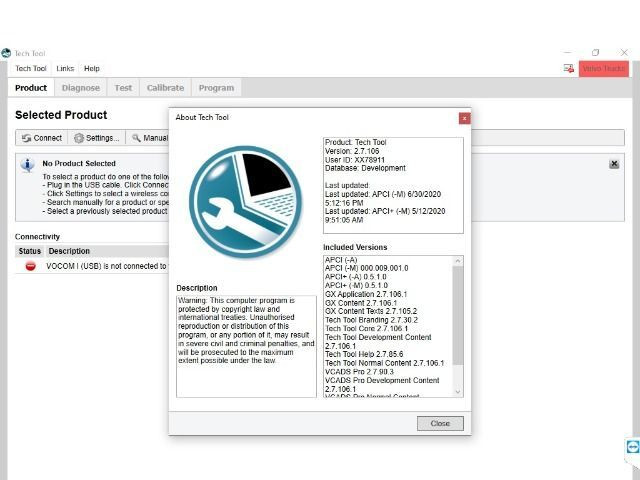Click the info icon in No Product Selected
This screenshot has width=640, height=480.
click(x=27, y=165)
